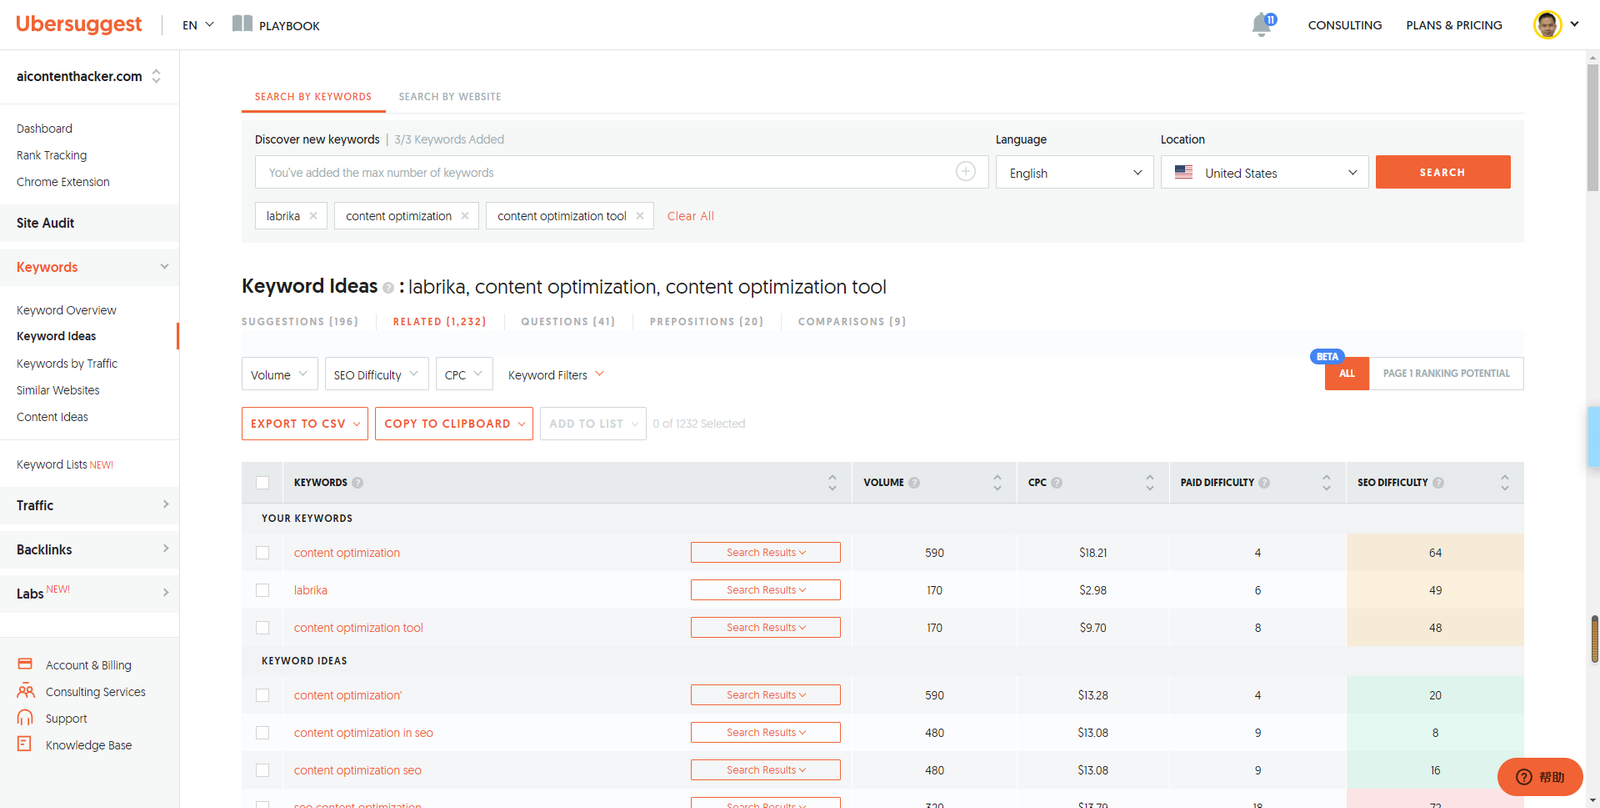This screenshot has width=1600, height=808.
Task: Click the keyword search input field
Action: (621, 172)
